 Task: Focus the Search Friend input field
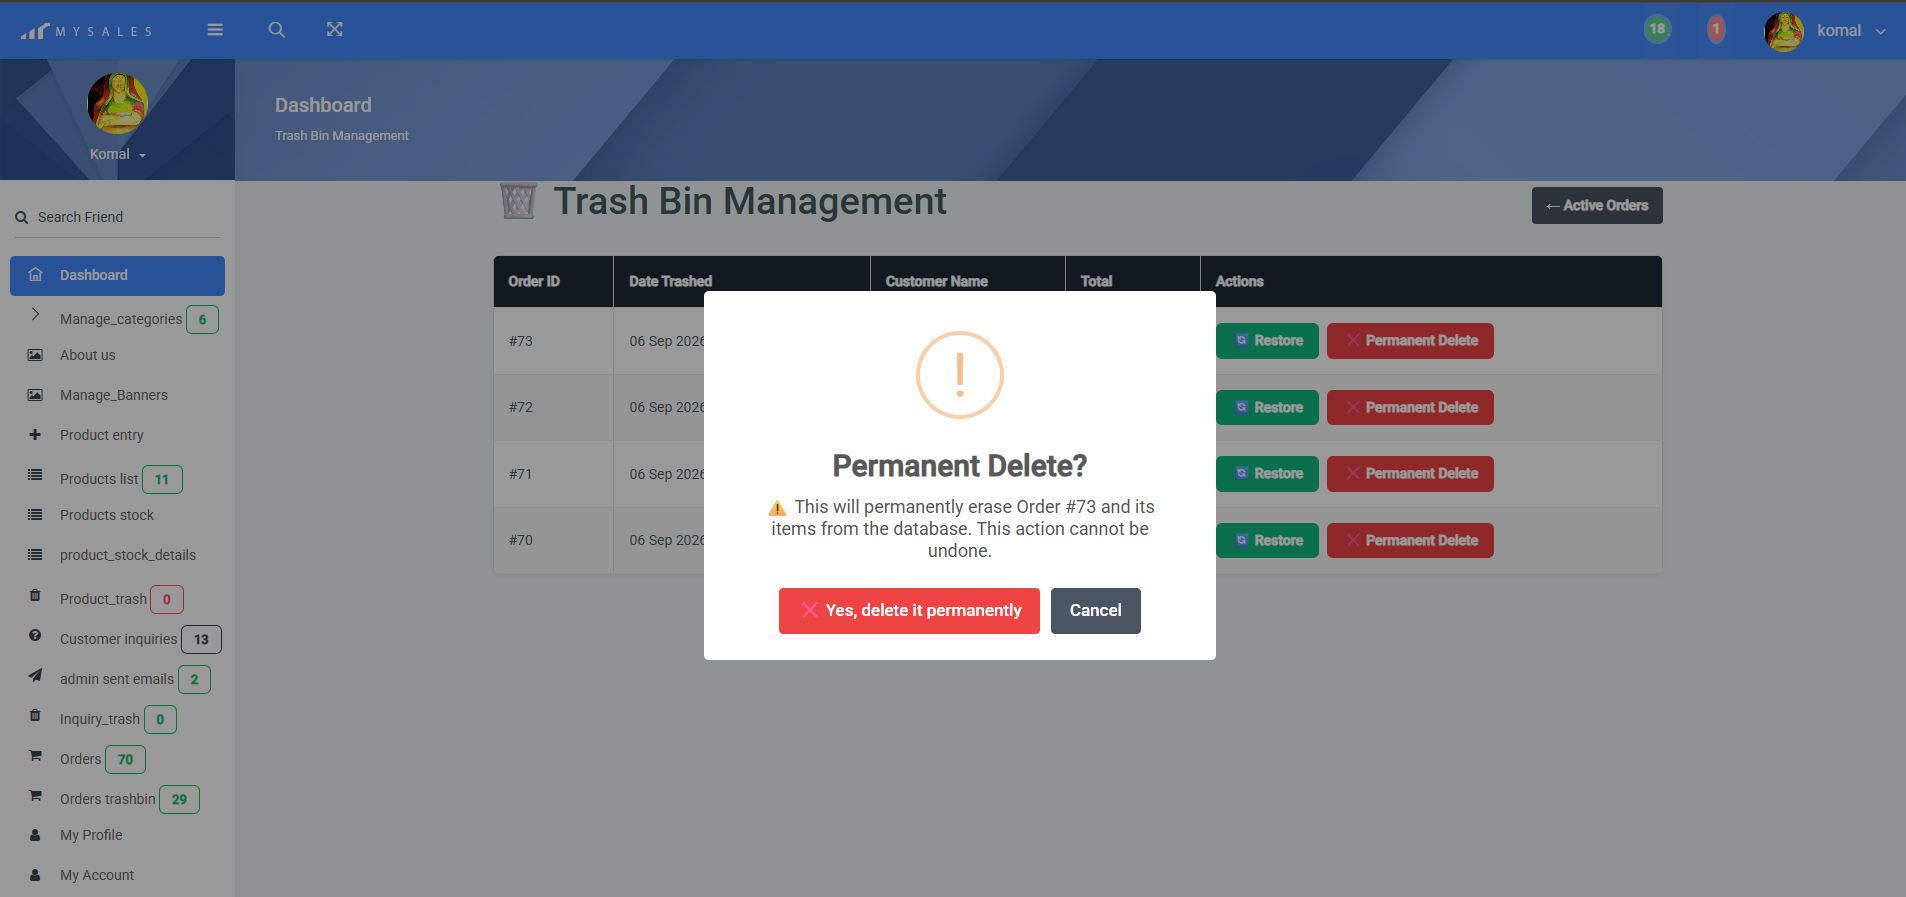click(117, 217)
